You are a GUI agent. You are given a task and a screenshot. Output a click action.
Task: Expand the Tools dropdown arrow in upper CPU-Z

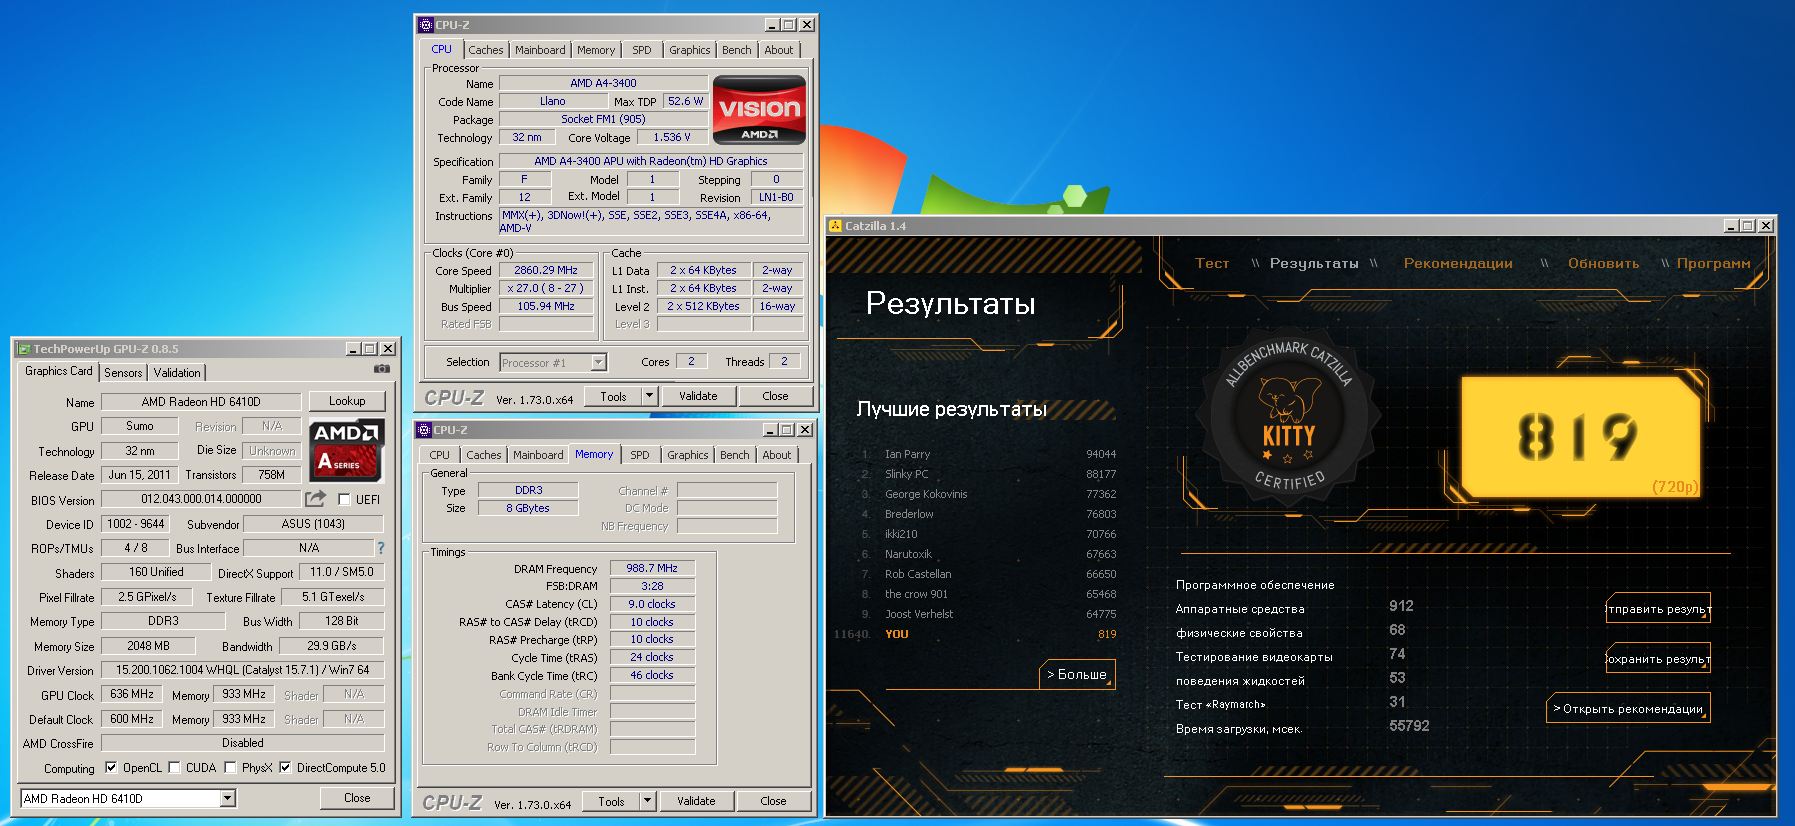[x=649, y=396]
